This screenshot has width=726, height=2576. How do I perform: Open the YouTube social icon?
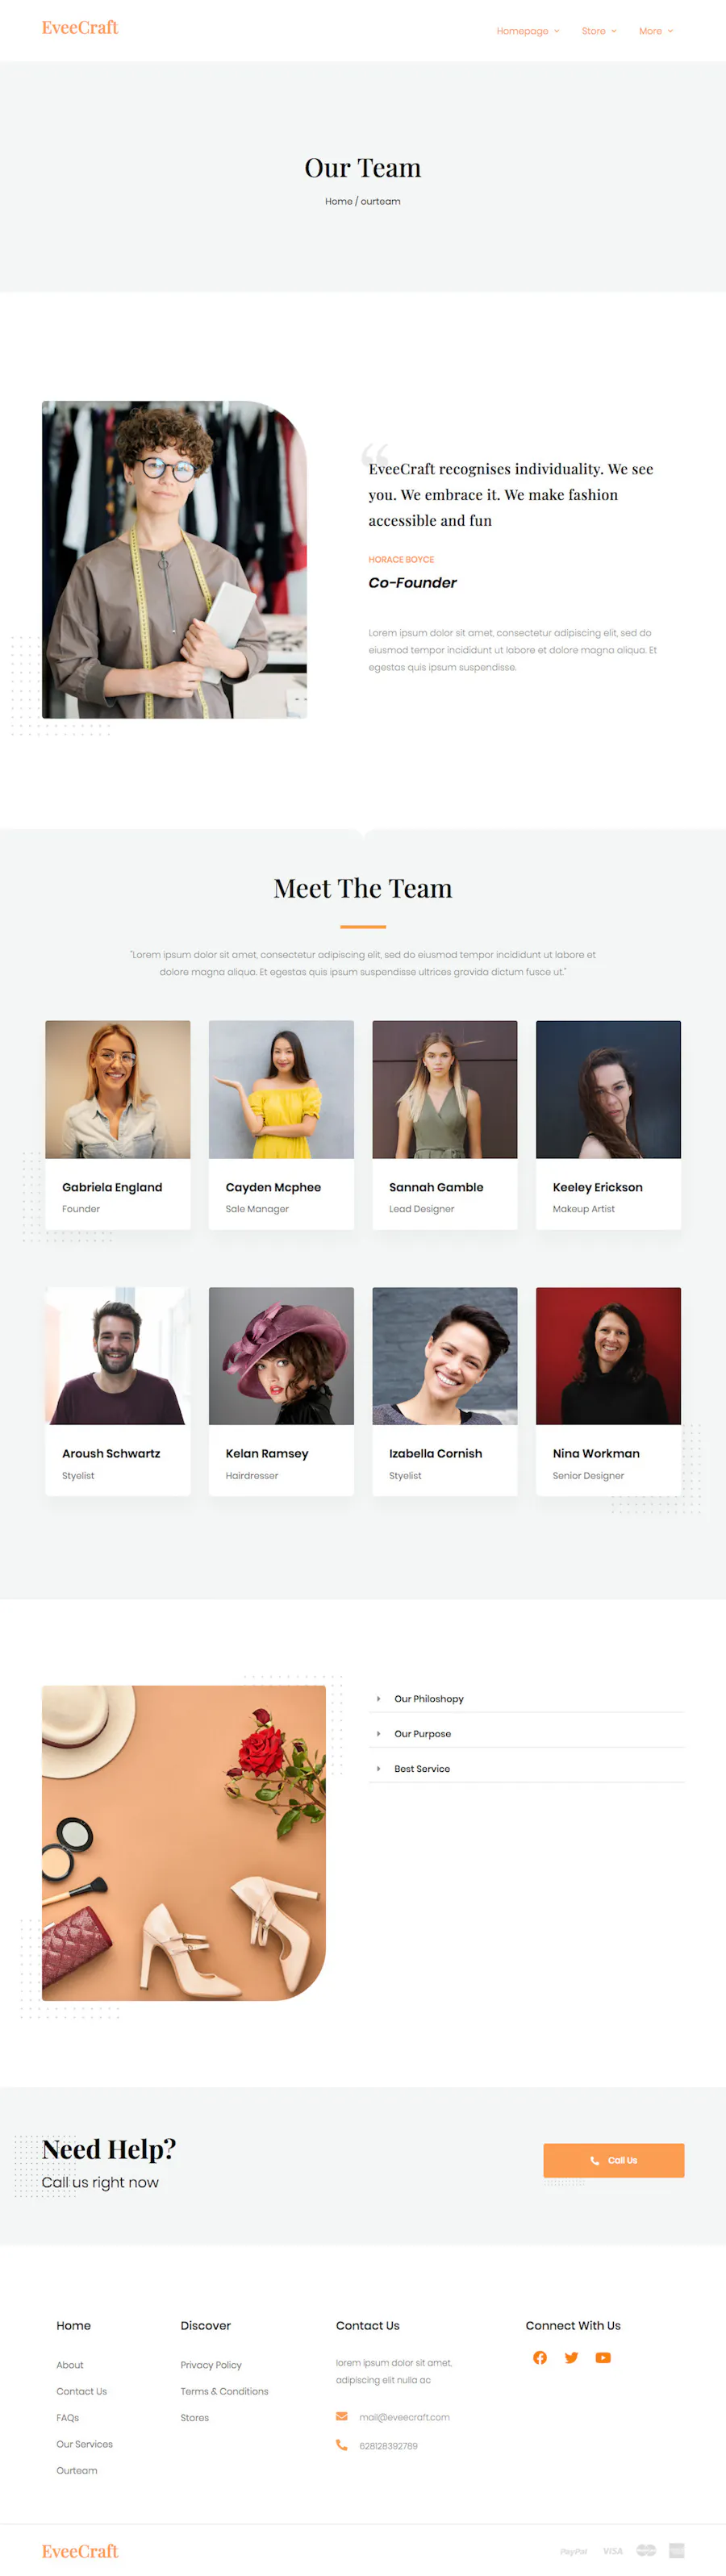tap(603, 2357)
